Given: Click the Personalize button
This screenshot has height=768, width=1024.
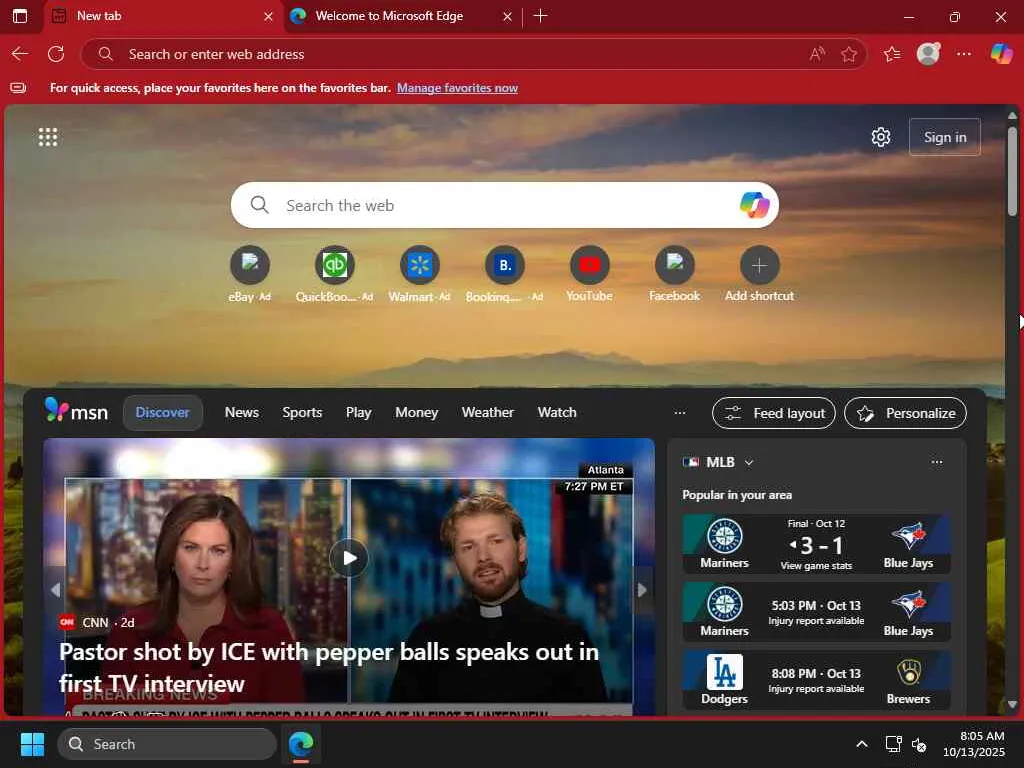Looking at the screenshot, I should [x=905, y=413].
